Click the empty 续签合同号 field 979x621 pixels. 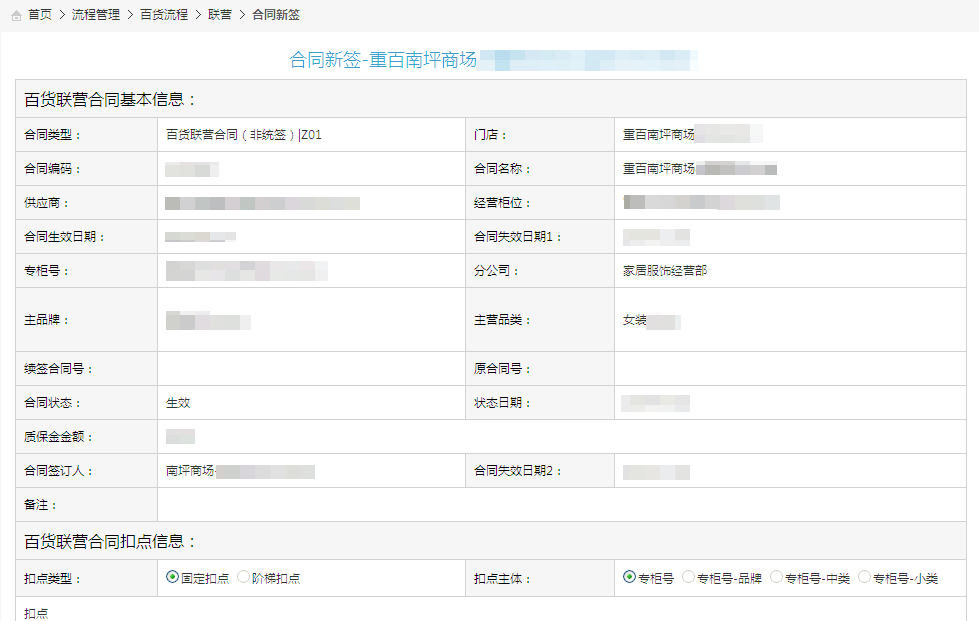(x=310, y=369)
